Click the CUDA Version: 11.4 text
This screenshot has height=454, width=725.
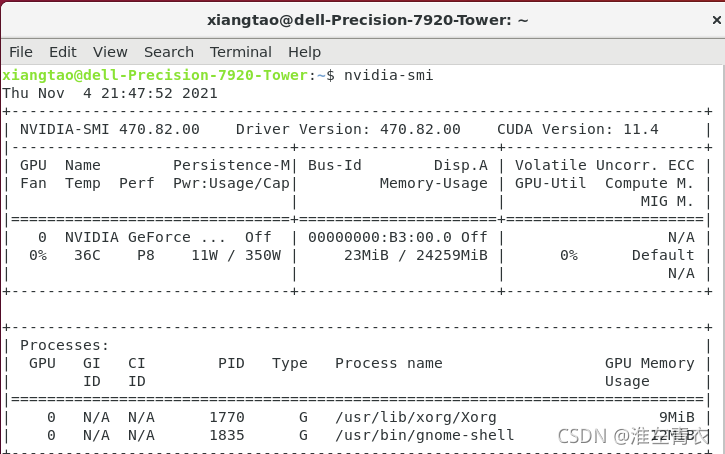tap(578, 129)
